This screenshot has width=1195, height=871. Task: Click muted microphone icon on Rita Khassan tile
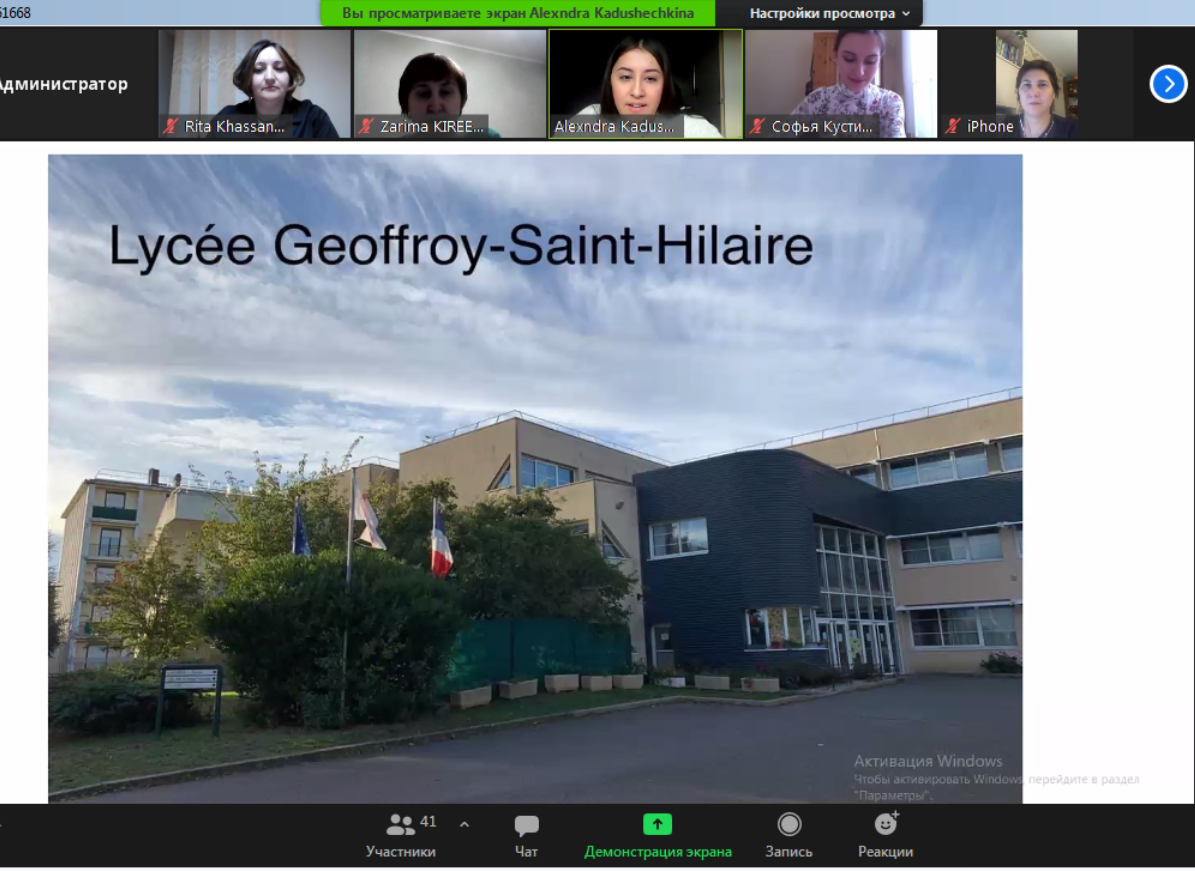pos(171,126)
